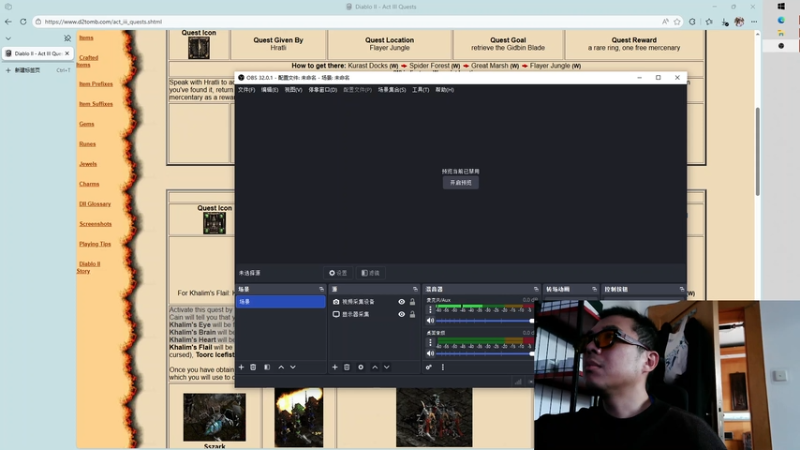Open scene filters icon in Scenes panel

(267, 367)
